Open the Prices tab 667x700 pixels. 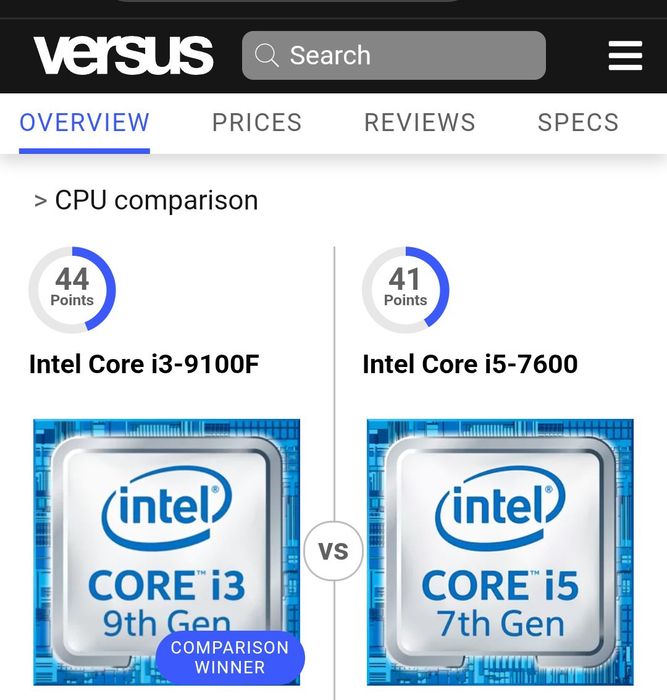257,123
